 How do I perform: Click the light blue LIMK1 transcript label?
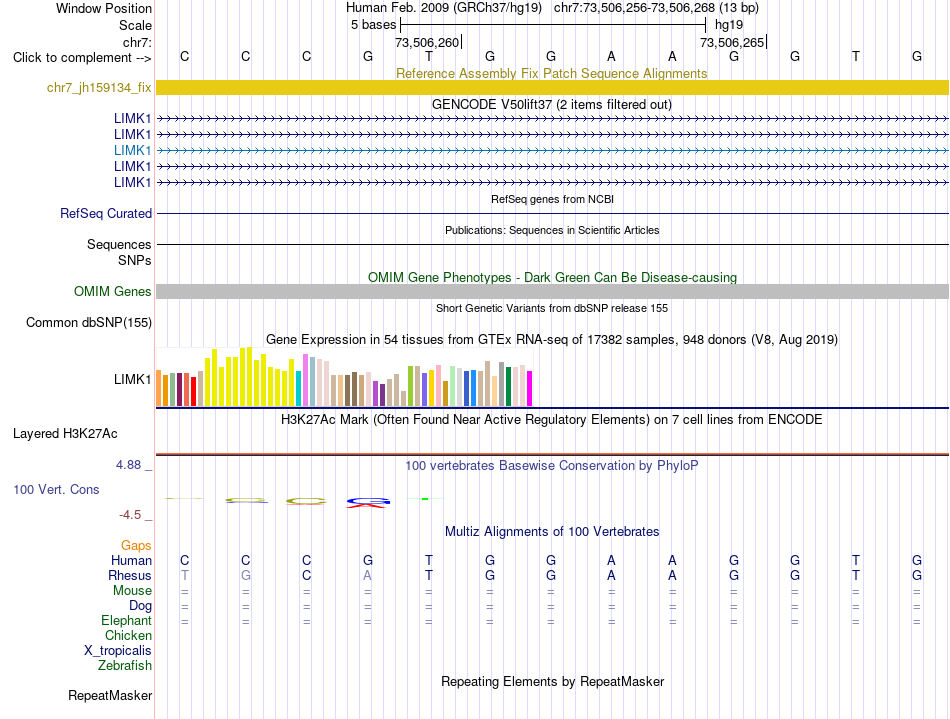[132, 150]
